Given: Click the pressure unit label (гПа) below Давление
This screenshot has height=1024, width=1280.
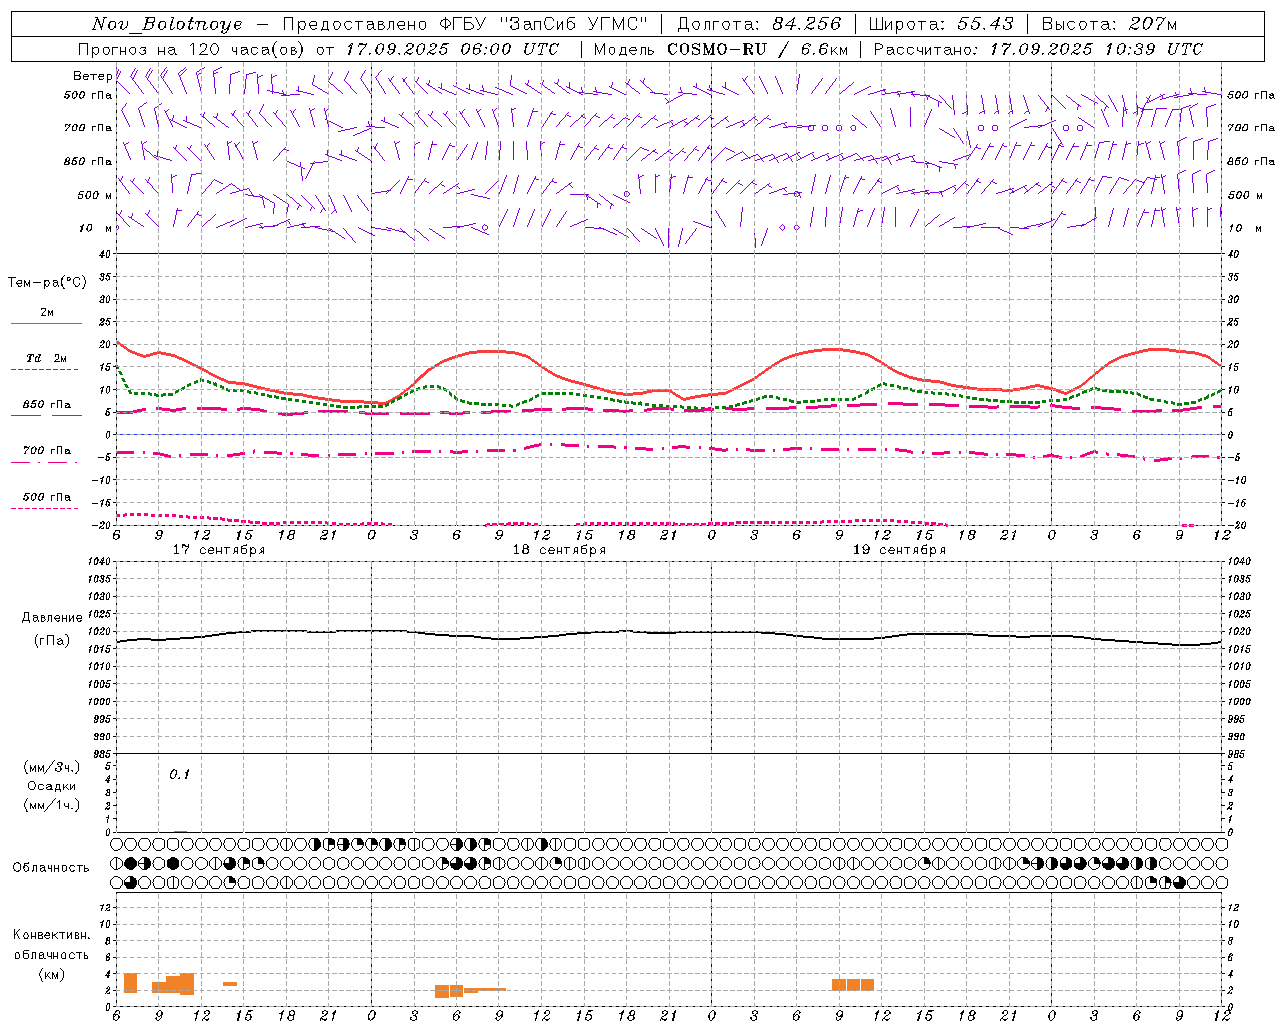Looking at the screenshot, I should click(52, 640).
